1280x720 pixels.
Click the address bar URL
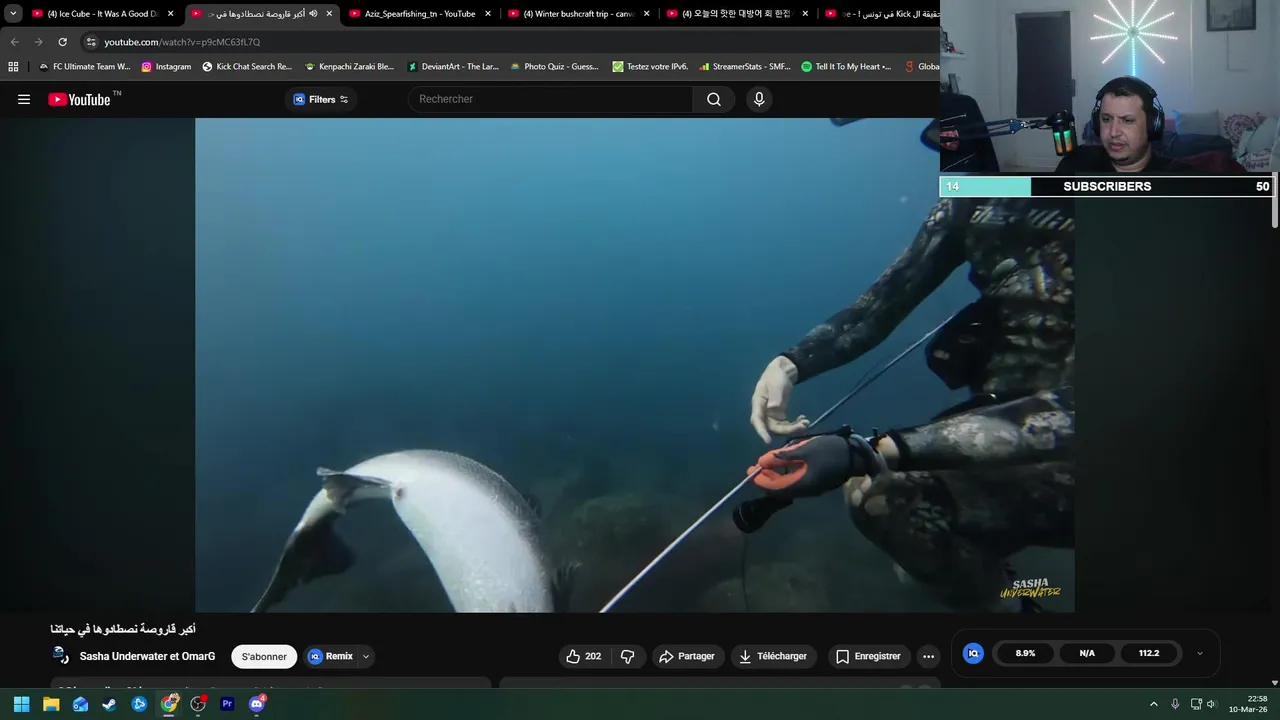182,42
